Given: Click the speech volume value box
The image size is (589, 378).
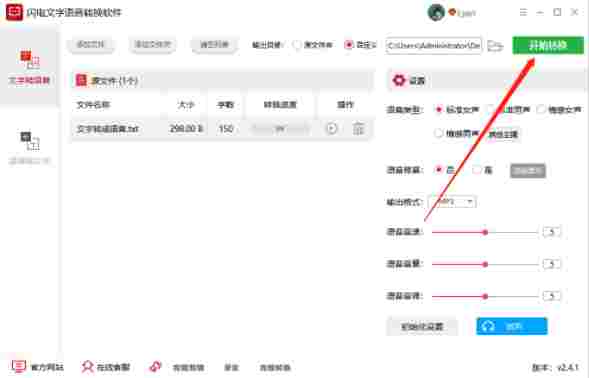Looking at the screenshot, I should [x=551, y=264].
